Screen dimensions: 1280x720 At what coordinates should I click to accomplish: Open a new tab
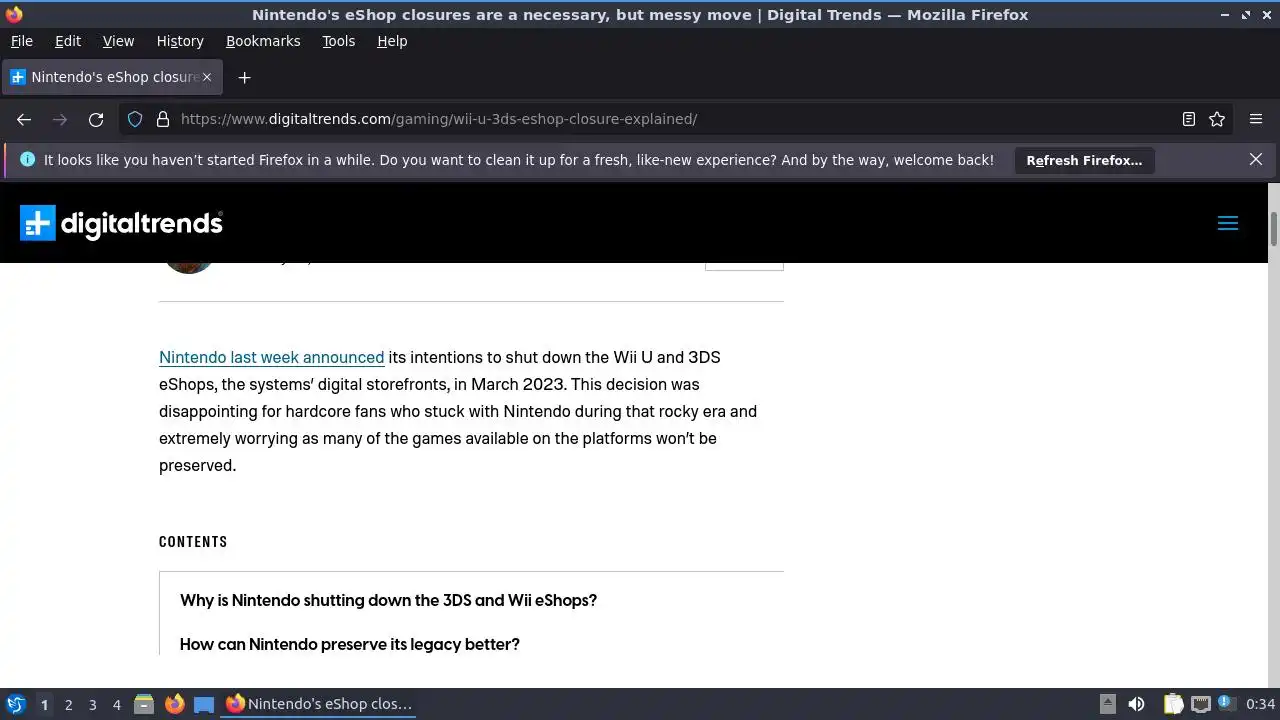point(244,77)
